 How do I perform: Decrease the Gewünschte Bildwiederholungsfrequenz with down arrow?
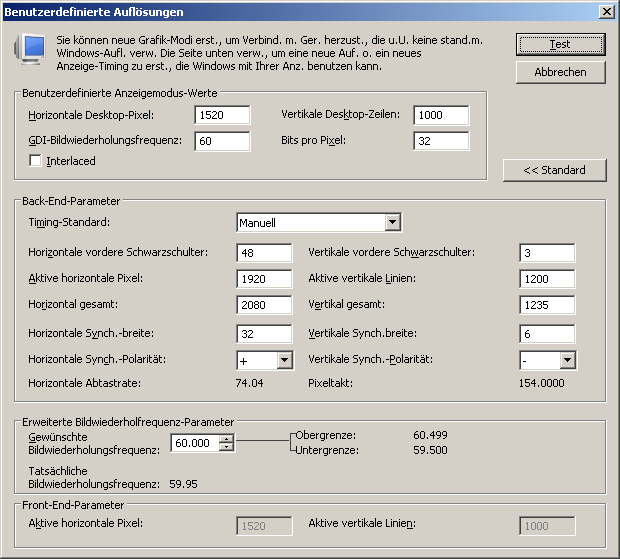pos(227,447)
